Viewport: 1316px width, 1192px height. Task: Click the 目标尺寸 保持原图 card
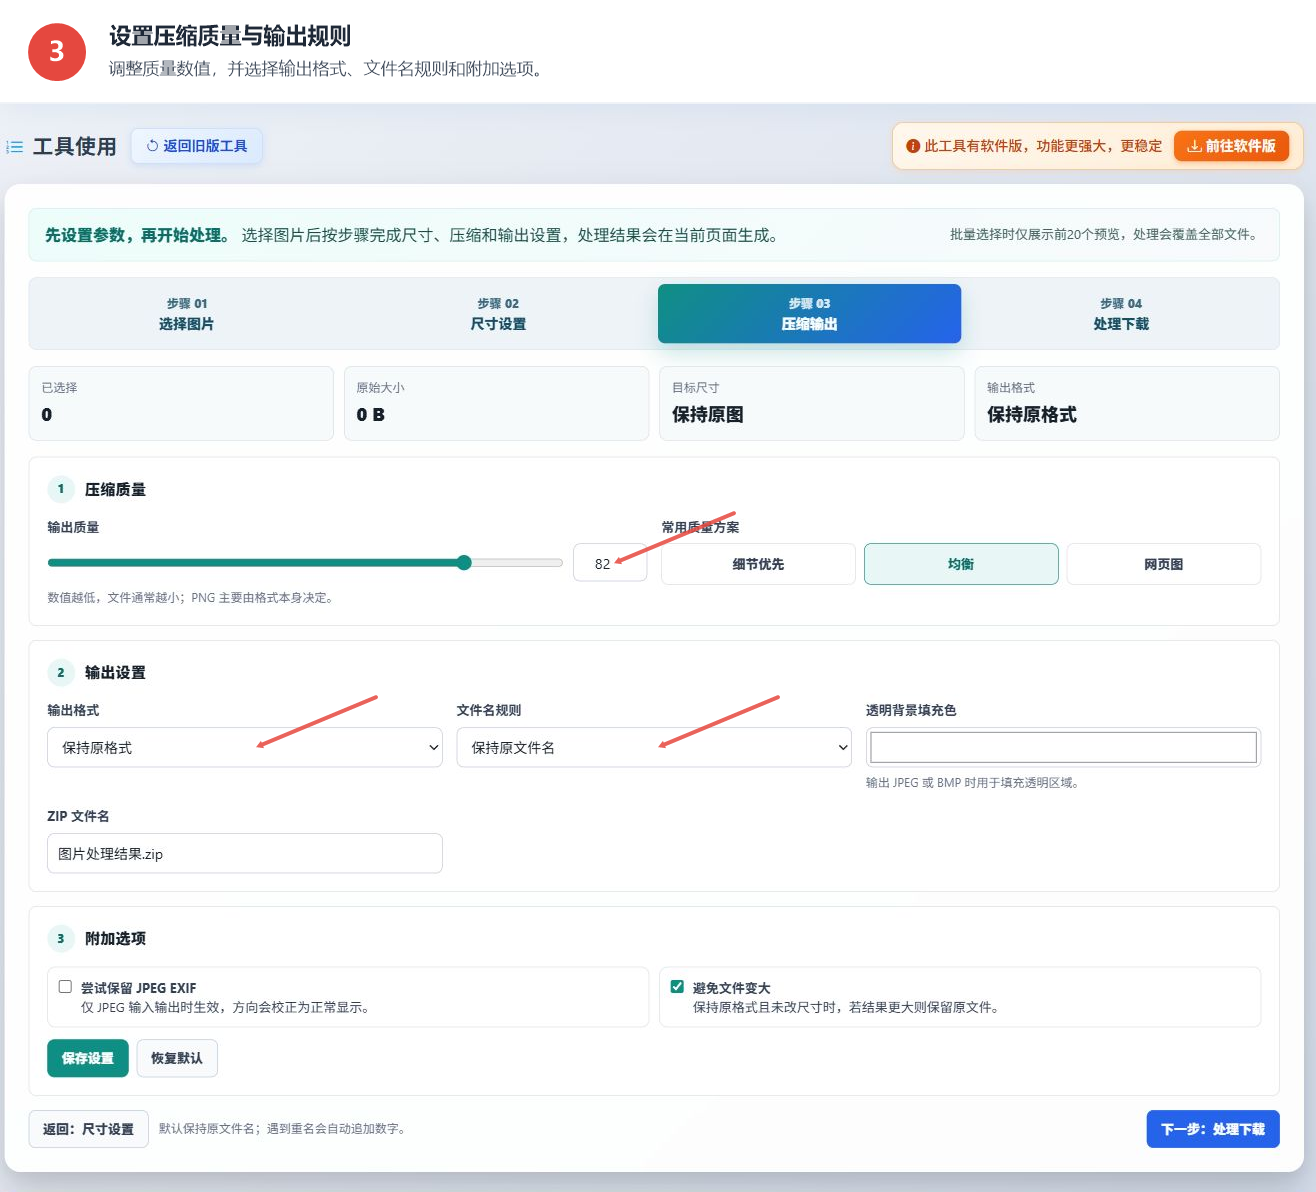point(812,403)
